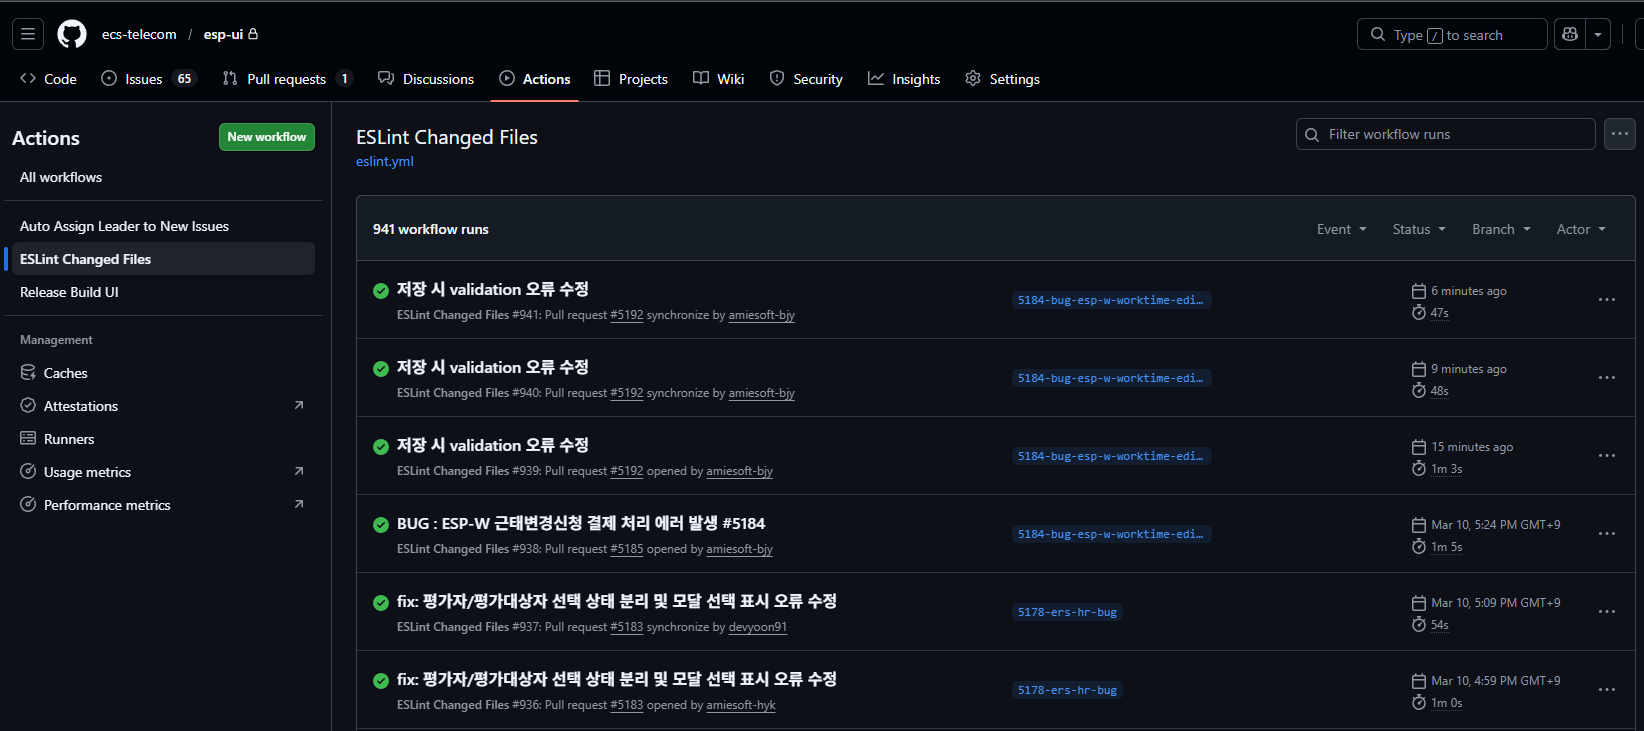The image size is (1644, 731).
Task: Click branch label 5178-ers-hr-bug on run #937
Action: tap(1067, 612)
